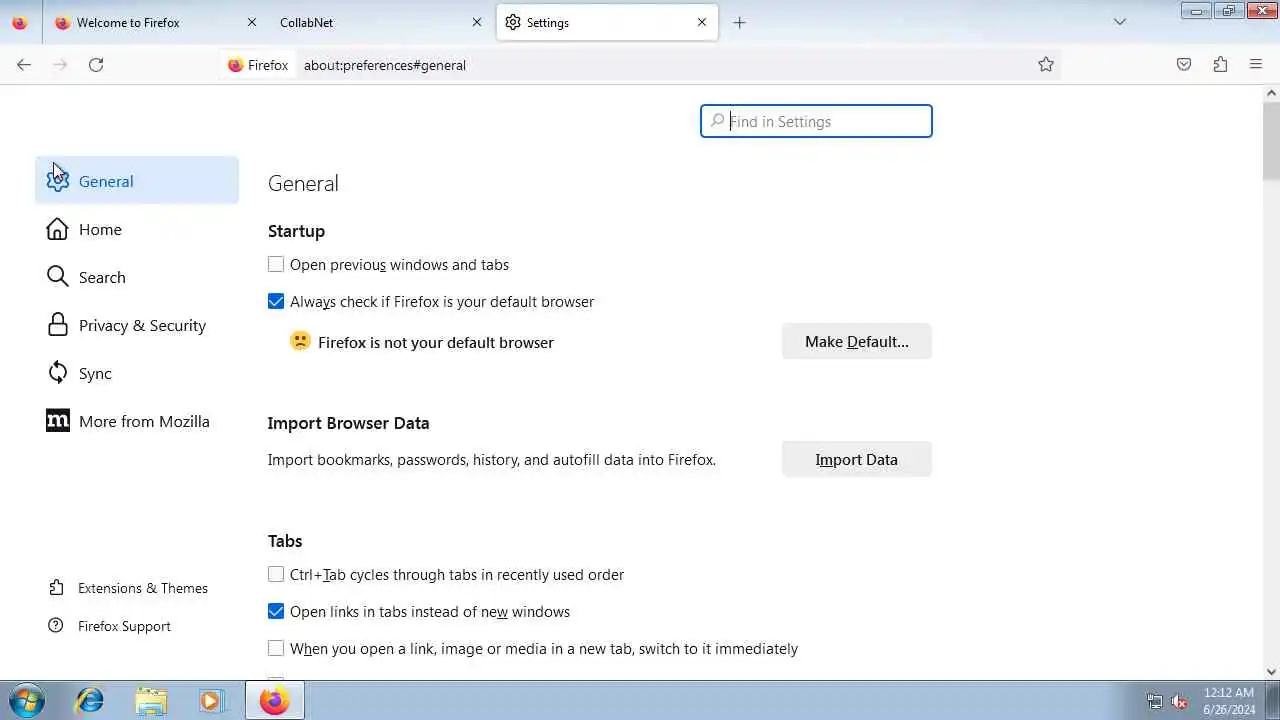This screenshot has height=720, width=1280.
Task: Enable Ctrl+Tab cycles through tabs in recent order
Action: (276, 575)
